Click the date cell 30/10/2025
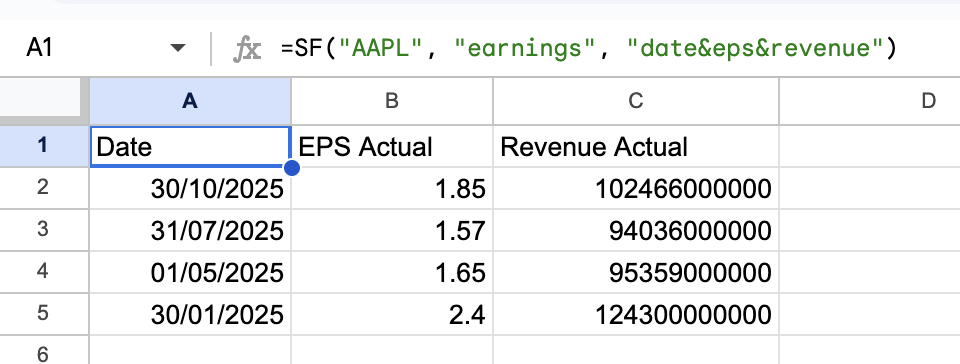The height and width of the screenshot is (364, 960). pyautogui.click(x=190, y=188)
